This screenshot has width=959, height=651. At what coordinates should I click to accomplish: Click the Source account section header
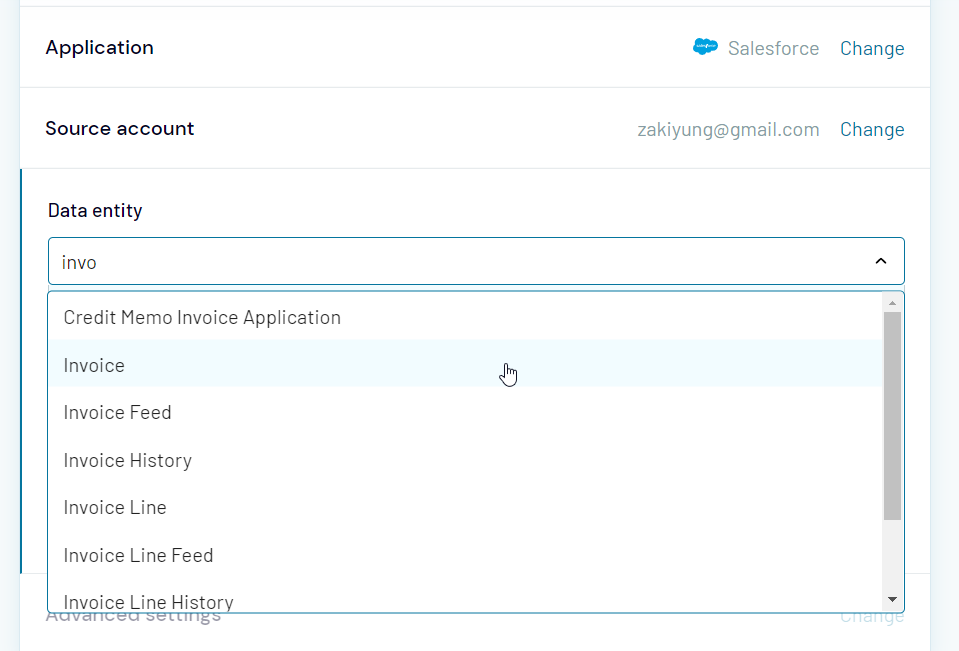tap(119, 128)
